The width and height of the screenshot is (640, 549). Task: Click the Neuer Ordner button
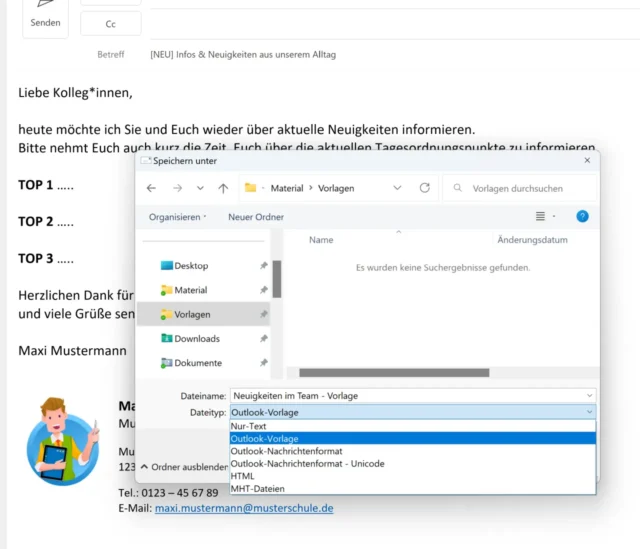pyautogui.click(x=256, y=217)
